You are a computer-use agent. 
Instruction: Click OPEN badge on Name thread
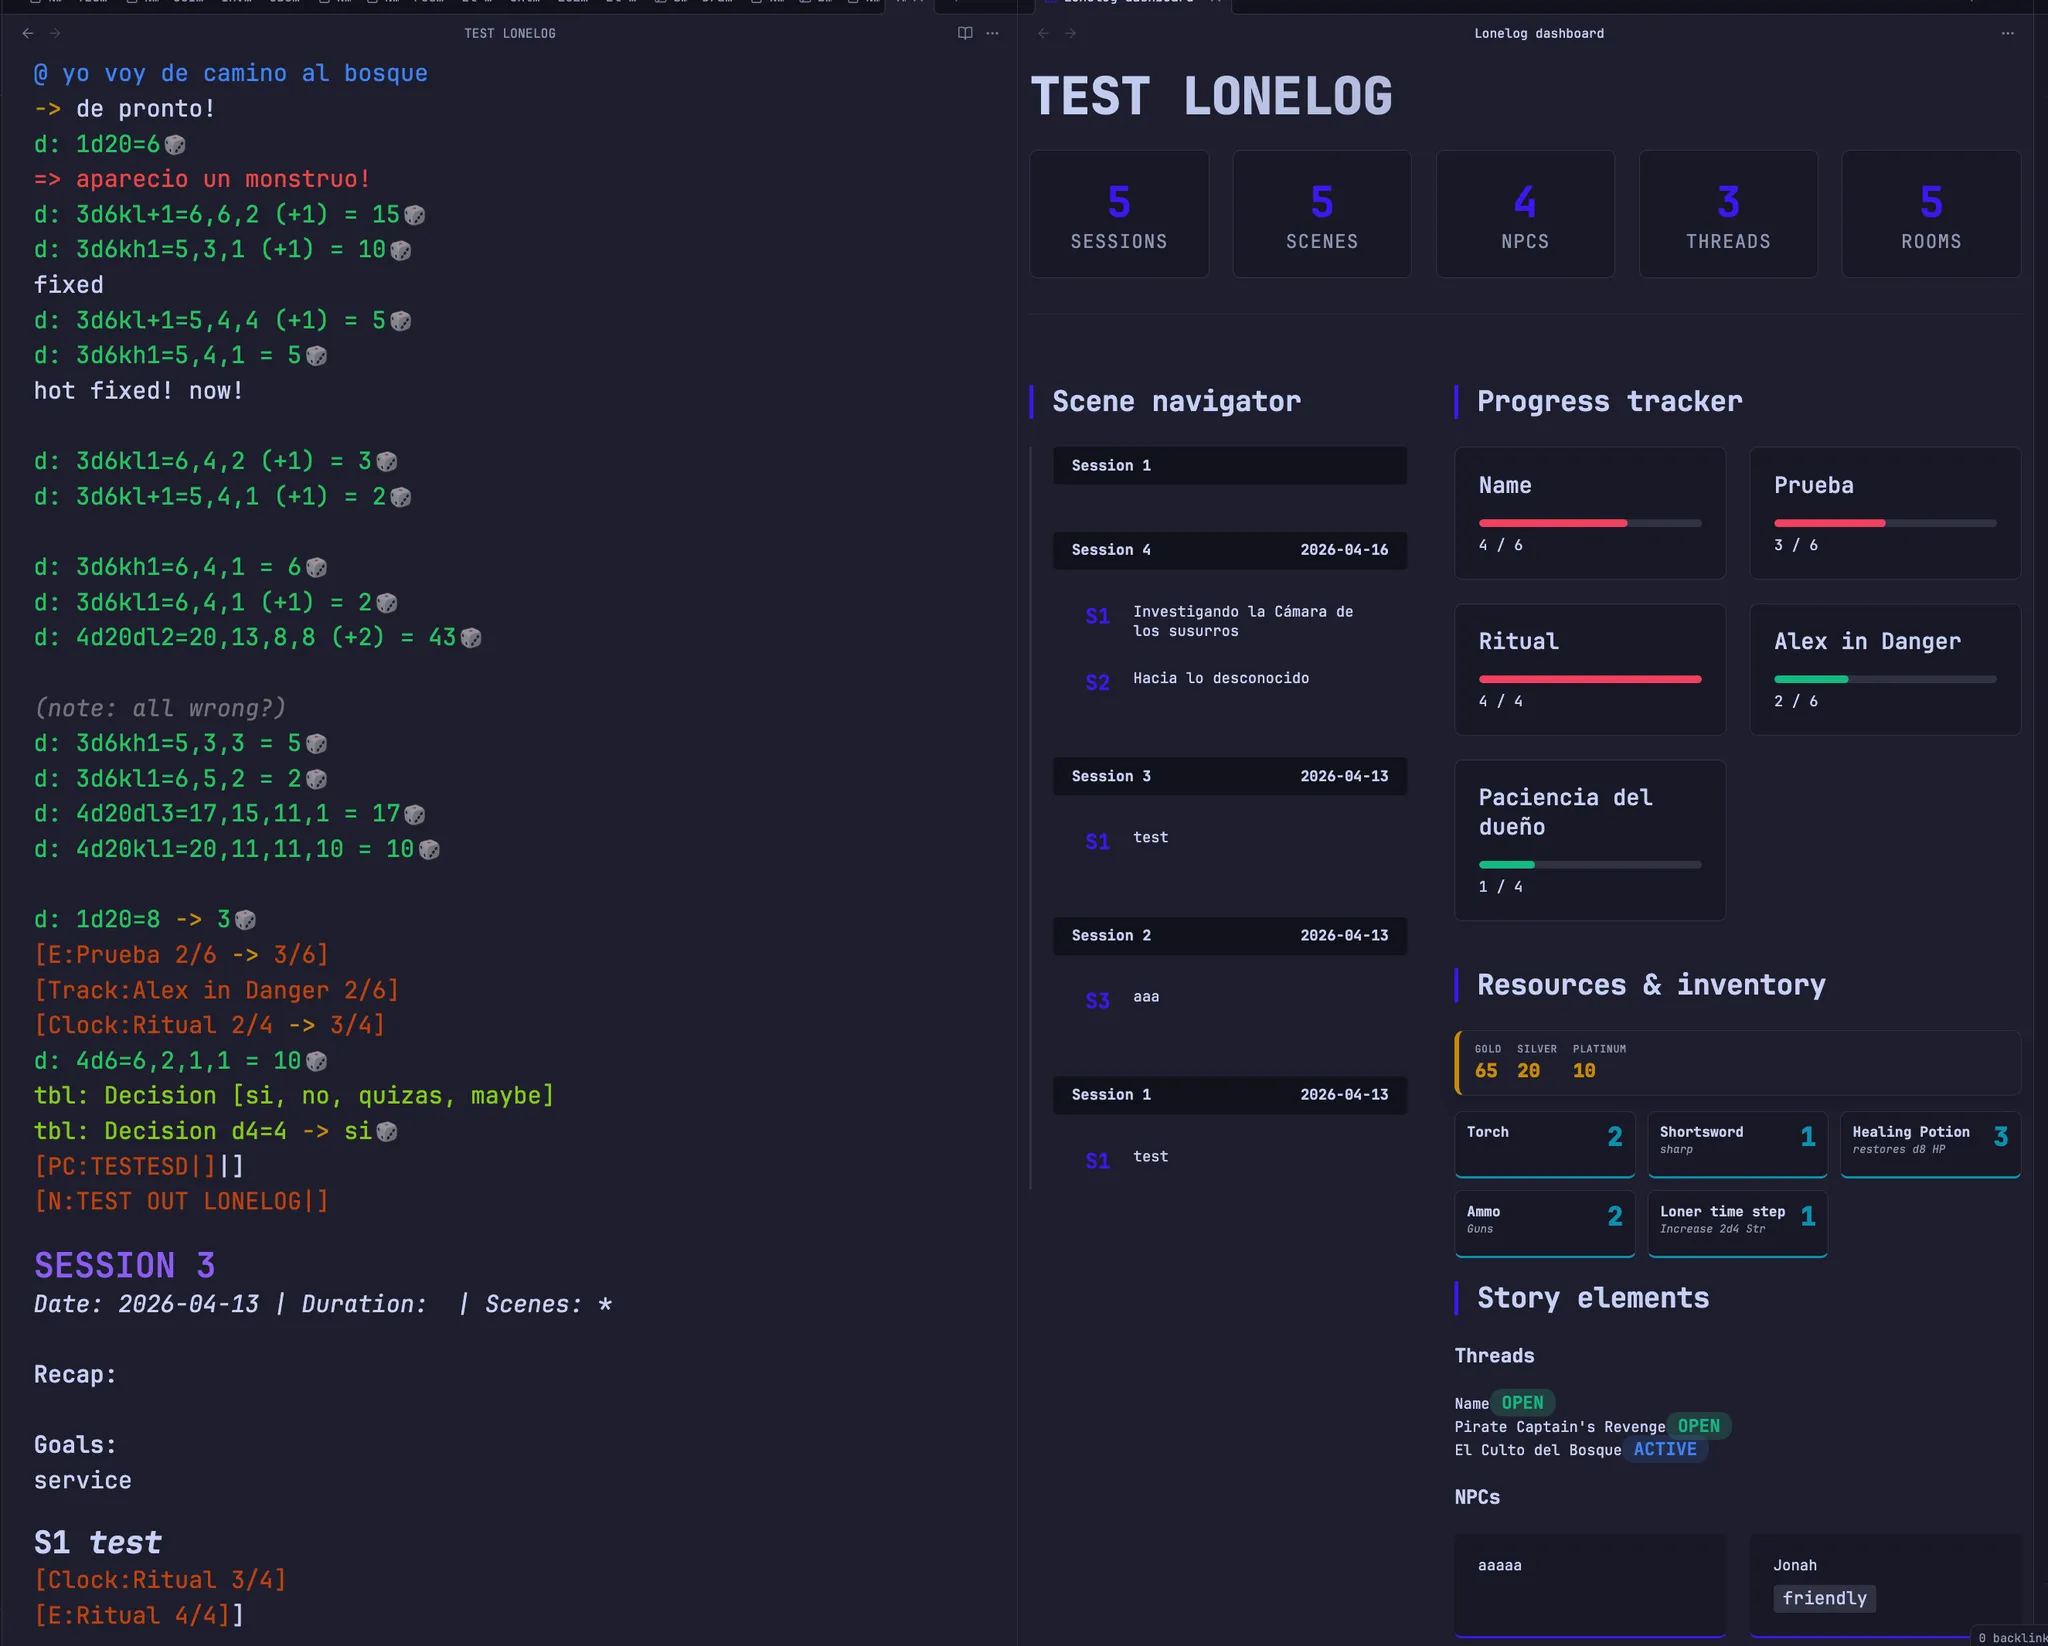pos(1522,1403)
